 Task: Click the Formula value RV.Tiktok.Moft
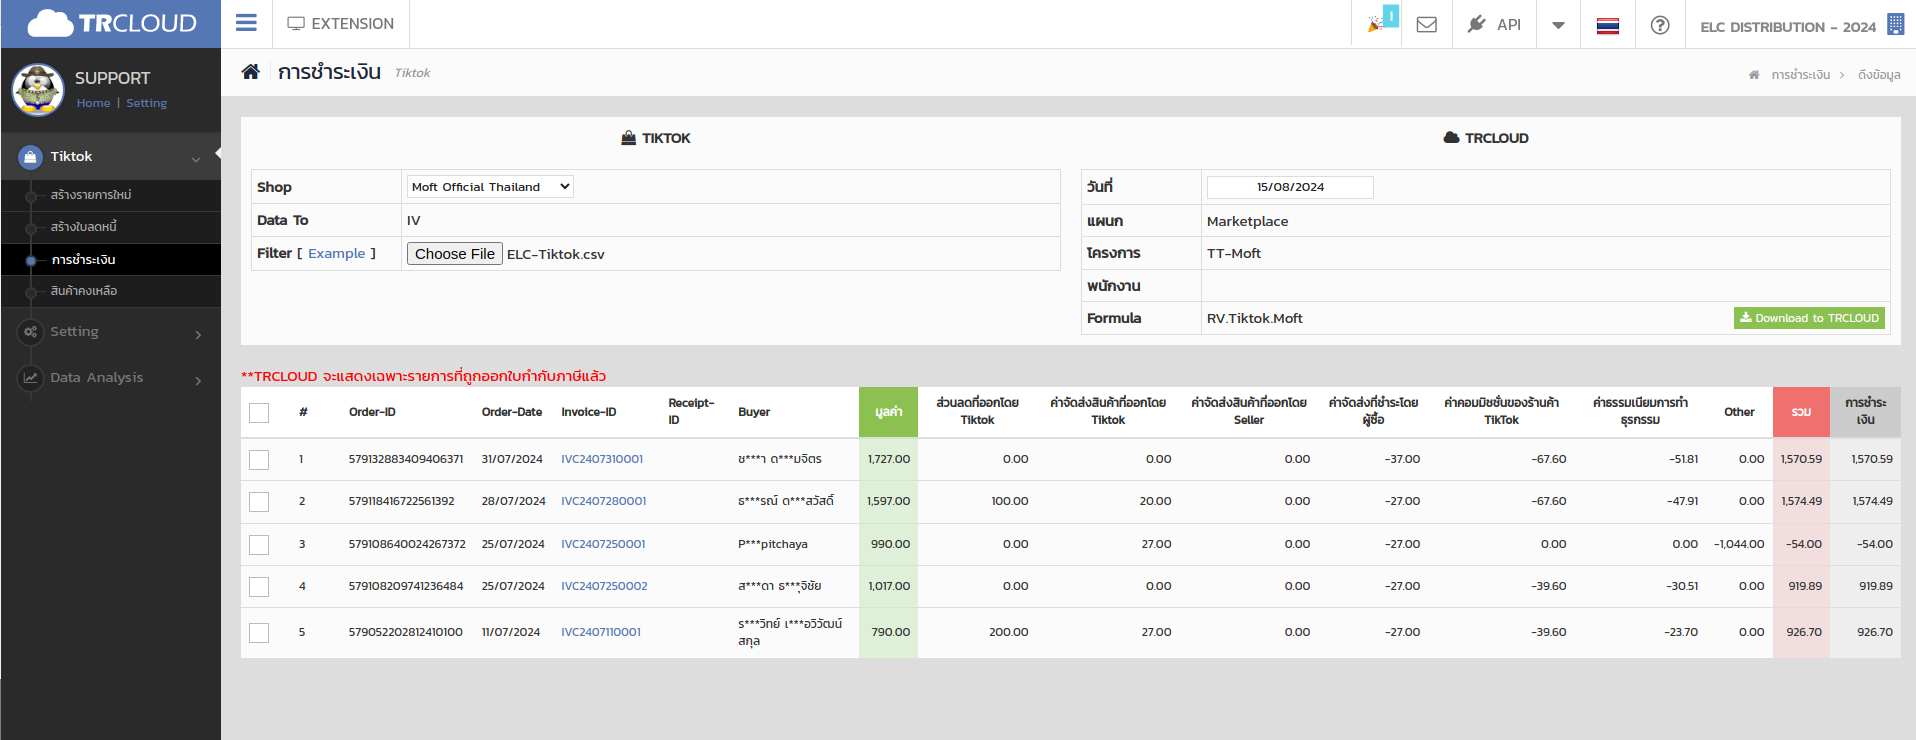pyautogui.click(x=1254, y=319)
